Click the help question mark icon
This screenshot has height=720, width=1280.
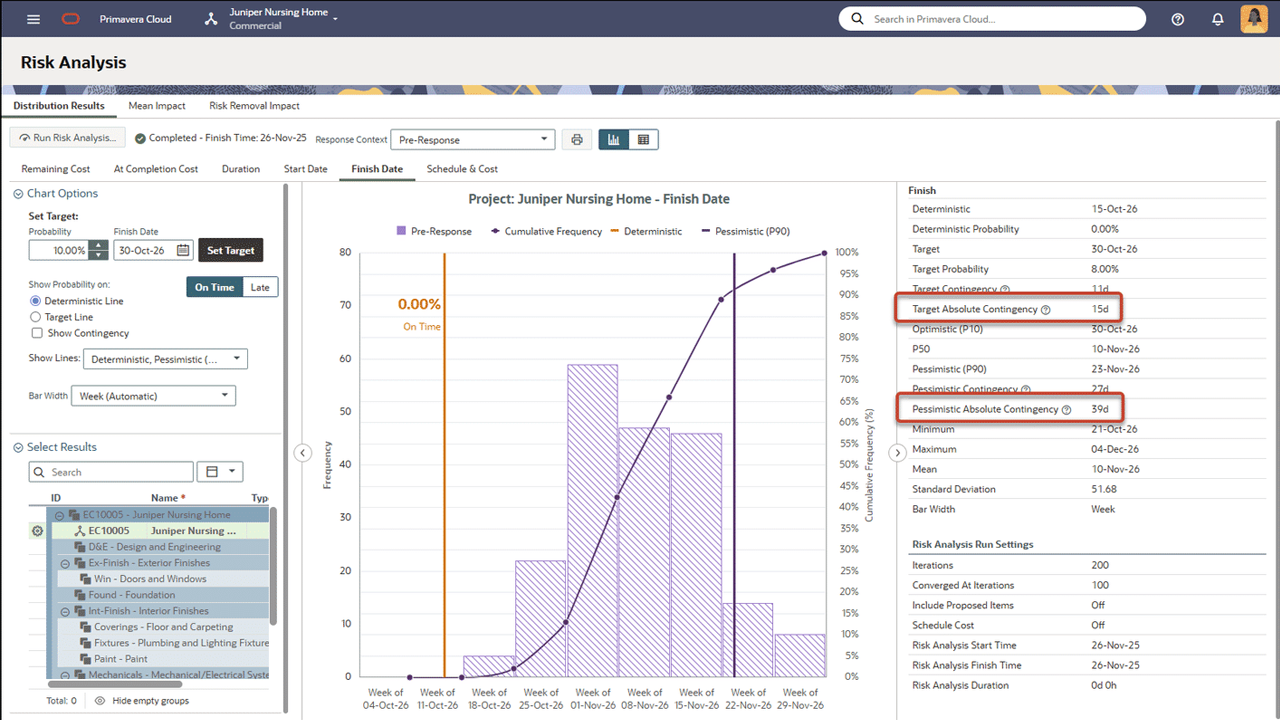(1177, 18)
